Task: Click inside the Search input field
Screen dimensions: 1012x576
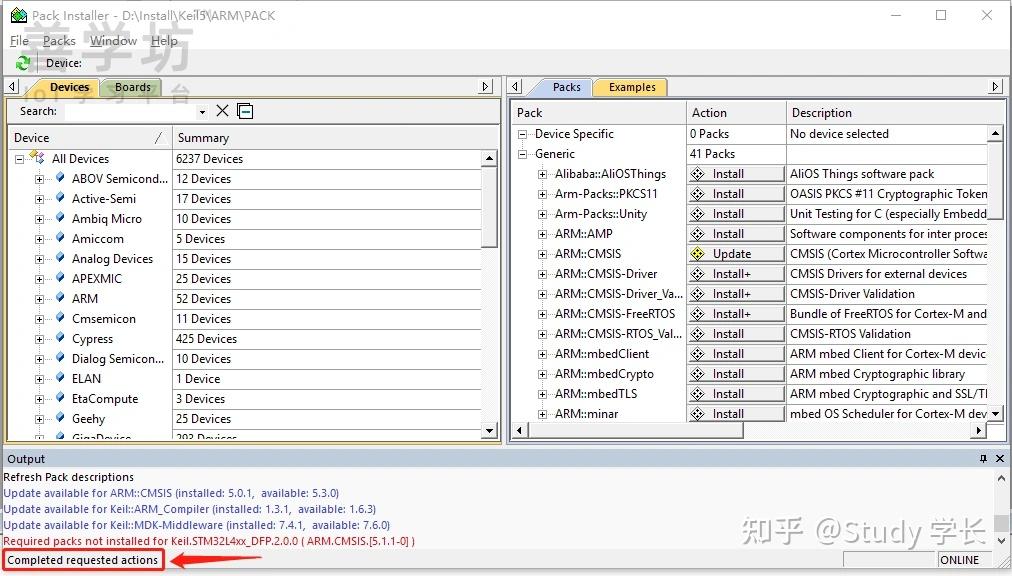Action: pyautogui.click(x=130, y=111)
